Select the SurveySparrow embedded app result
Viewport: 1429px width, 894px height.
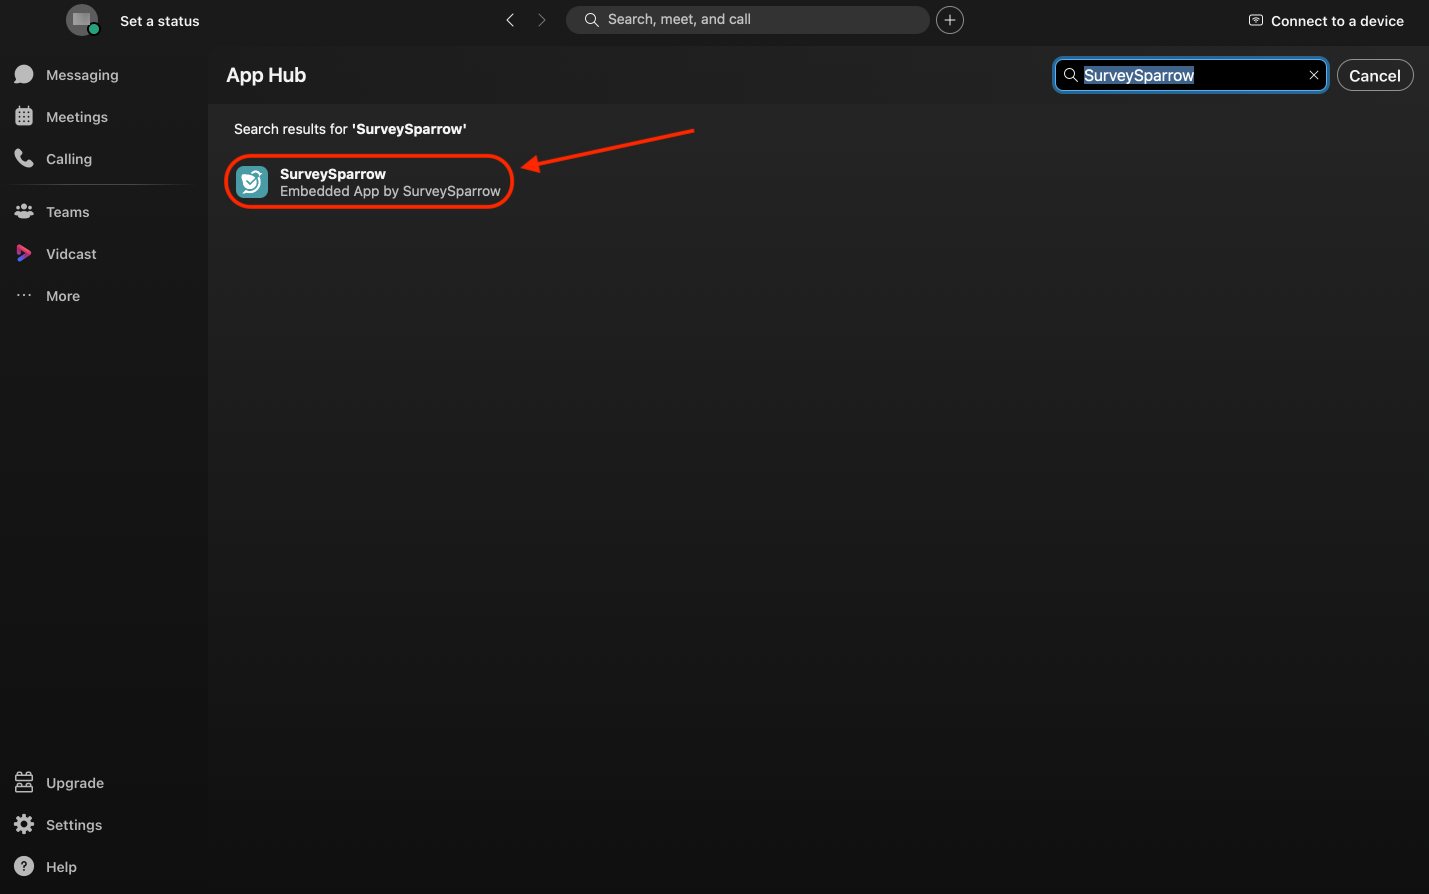click(x=369, y=182)
